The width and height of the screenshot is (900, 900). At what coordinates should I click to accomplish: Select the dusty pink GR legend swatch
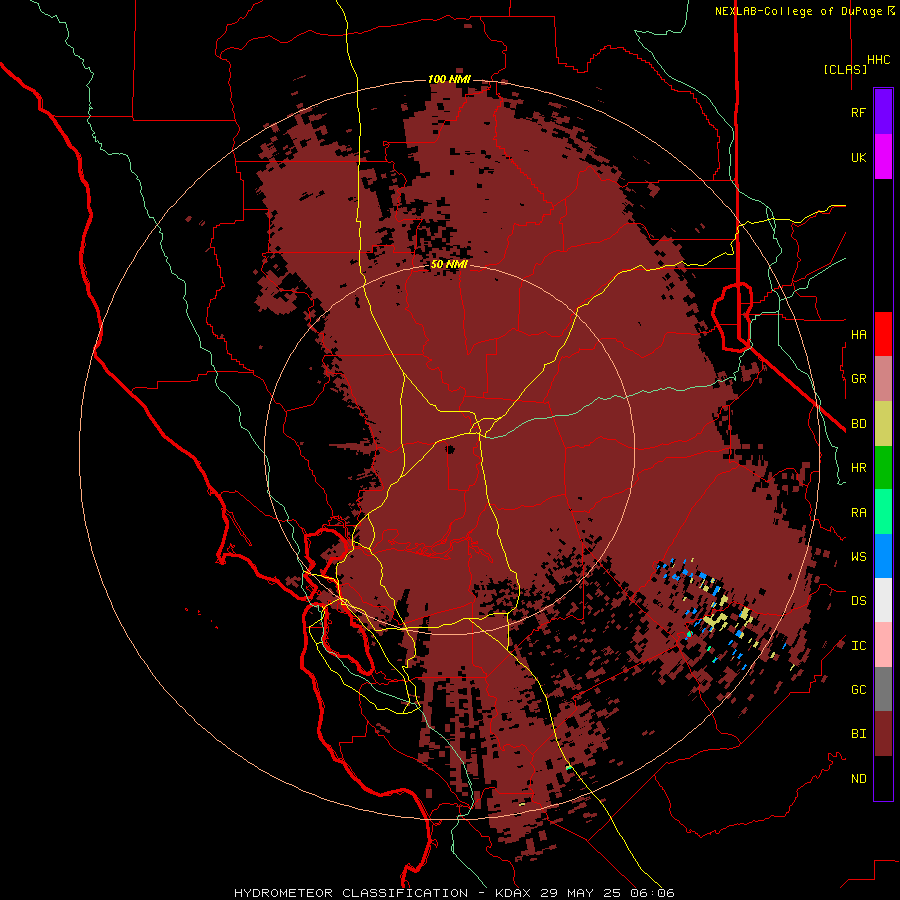coord(883,379)
